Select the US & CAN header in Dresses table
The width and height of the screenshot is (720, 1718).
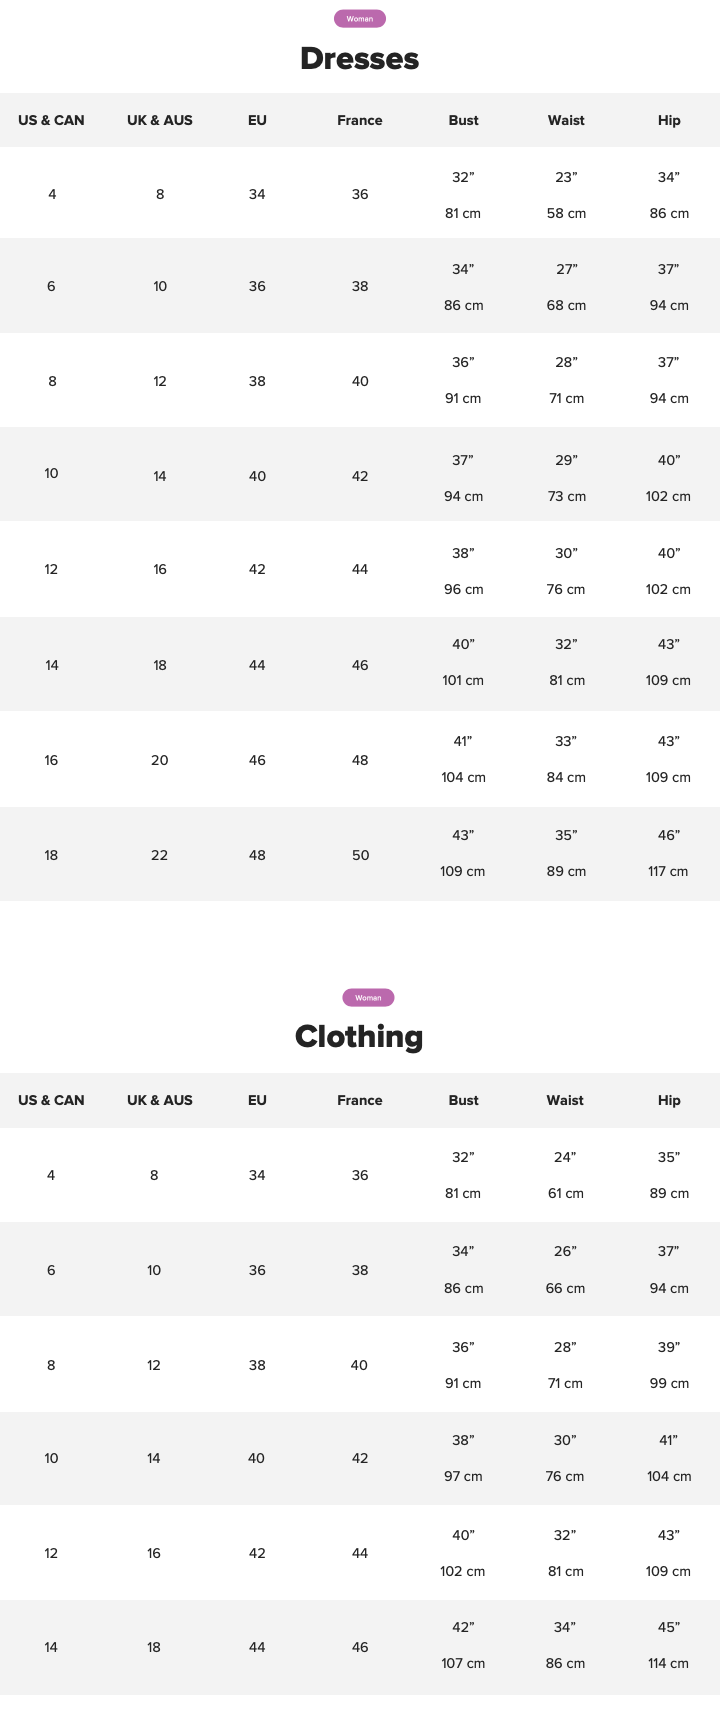(x=51, y=120)
